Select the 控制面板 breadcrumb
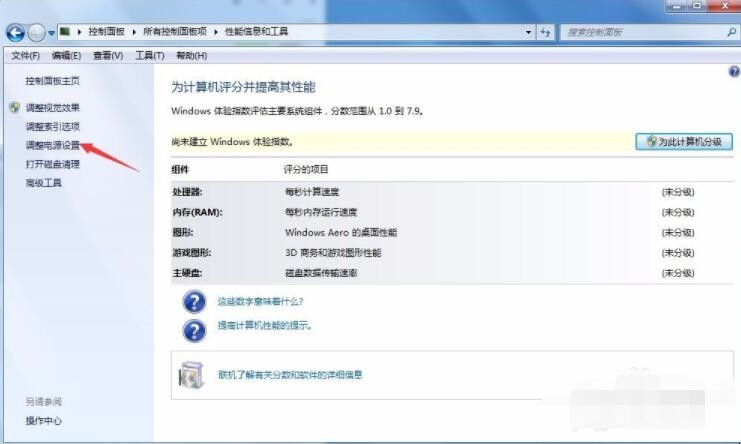This screenshot has width=741, height=444. (x=106, y=32)
